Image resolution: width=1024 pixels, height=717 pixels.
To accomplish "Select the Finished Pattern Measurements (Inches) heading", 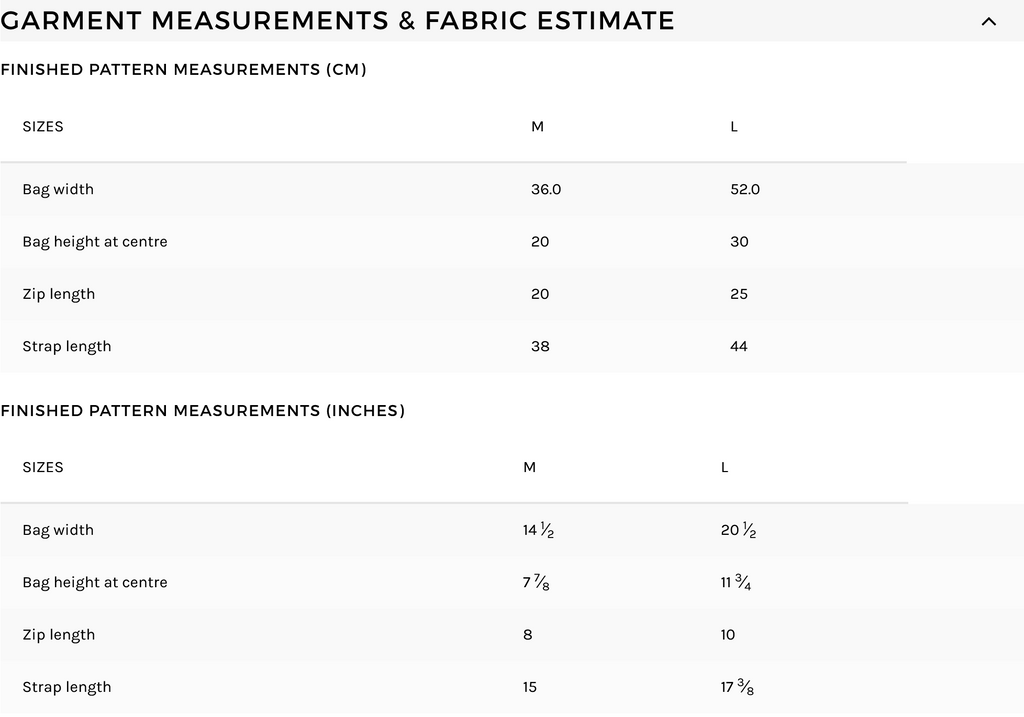I will [203, 410].
